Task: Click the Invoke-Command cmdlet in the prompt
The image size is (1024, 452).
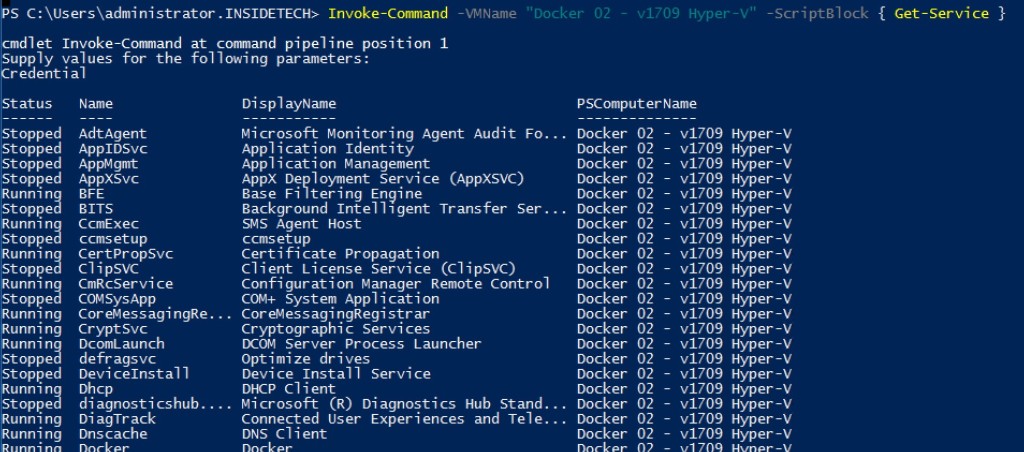Action: click(388, 14)
